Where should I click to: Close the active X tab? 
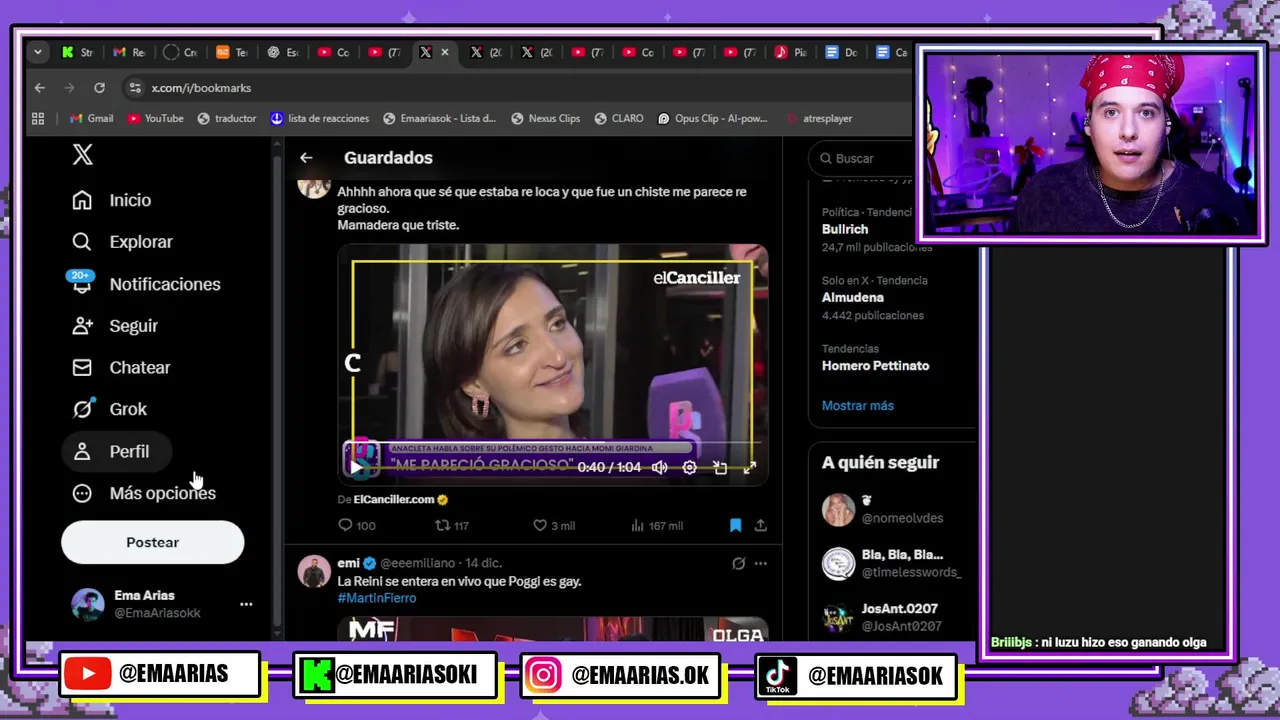(x=445, y=52)
